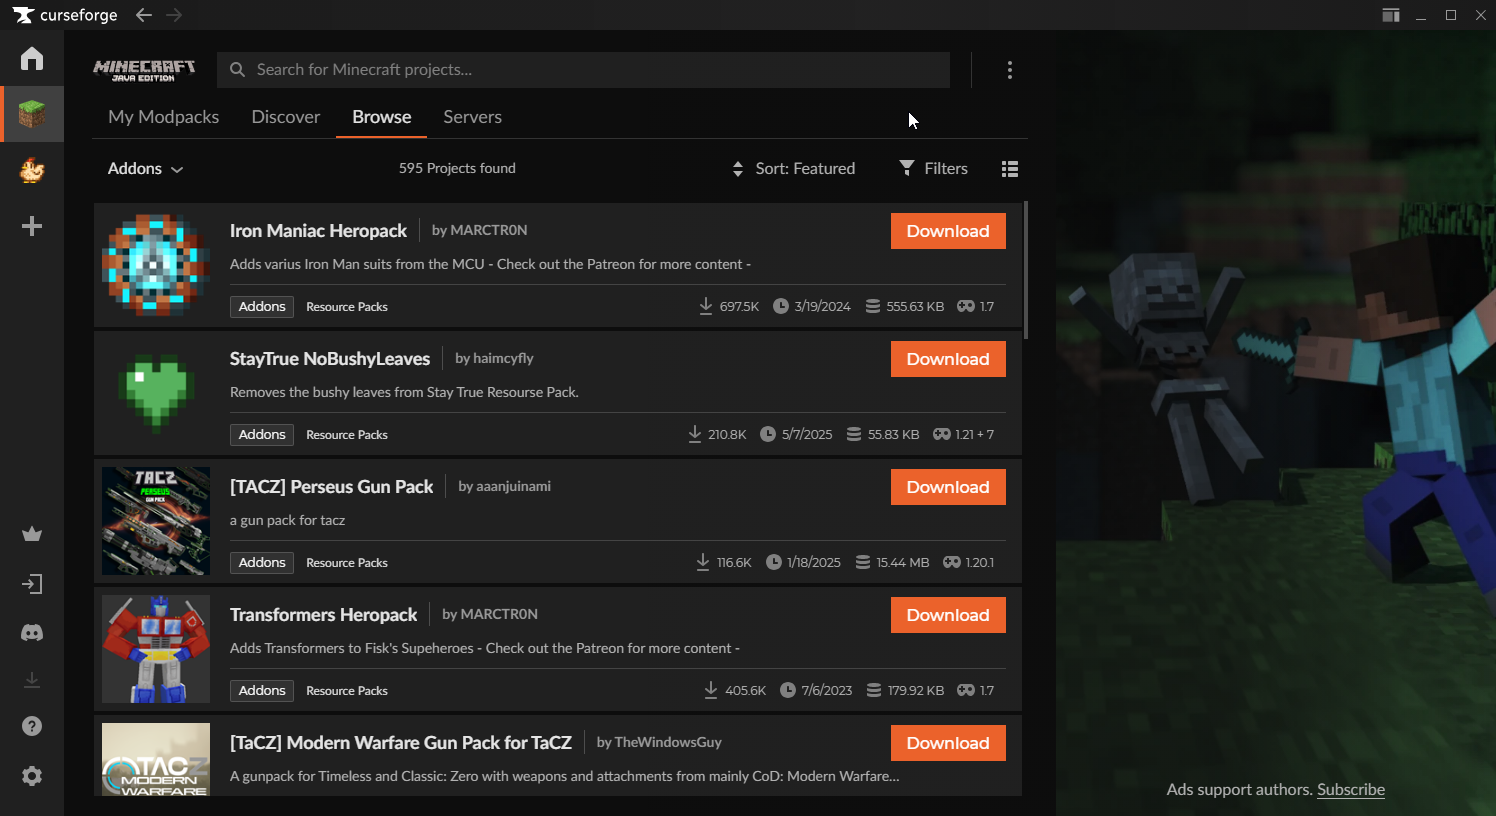Click author MARCTR0N on Iron Maniac Heropack
Screen dimensions: 1496x816
point(489,230)
